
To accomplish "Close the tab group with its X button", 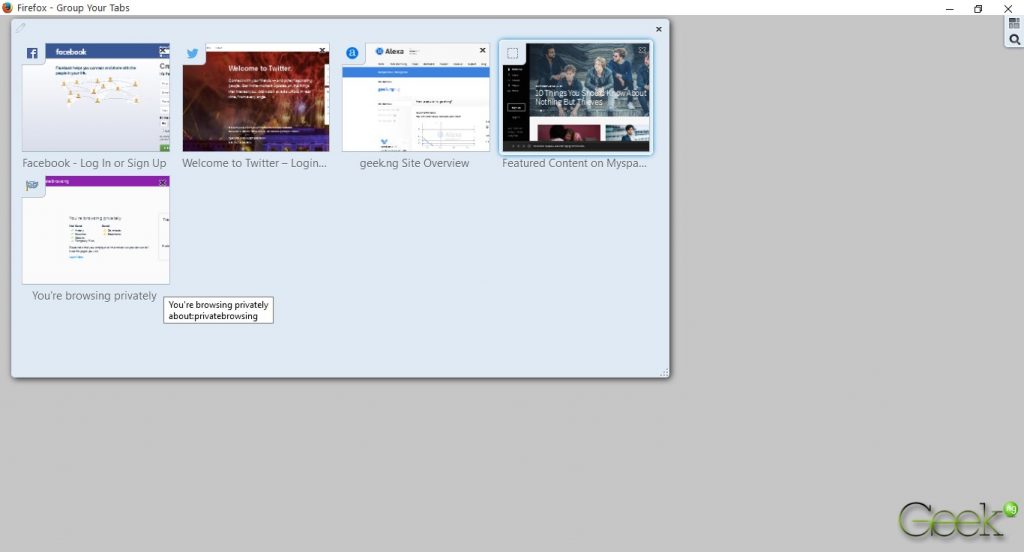I will click(x=658, y=29).
